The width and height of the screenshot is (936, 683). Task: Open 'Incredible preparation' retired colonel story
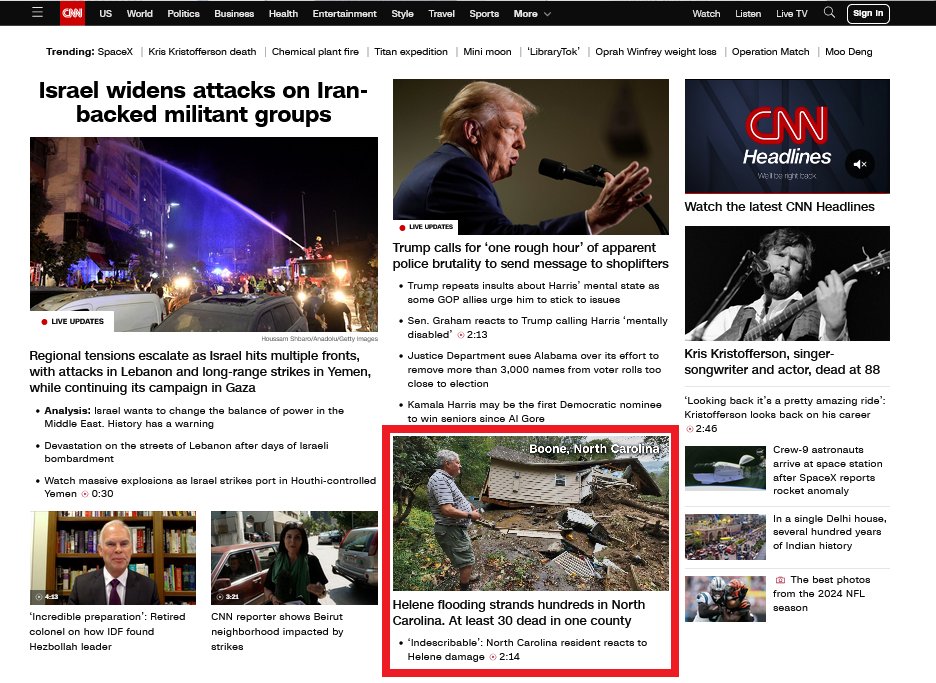pyautogui.click(x=107, y=632)
